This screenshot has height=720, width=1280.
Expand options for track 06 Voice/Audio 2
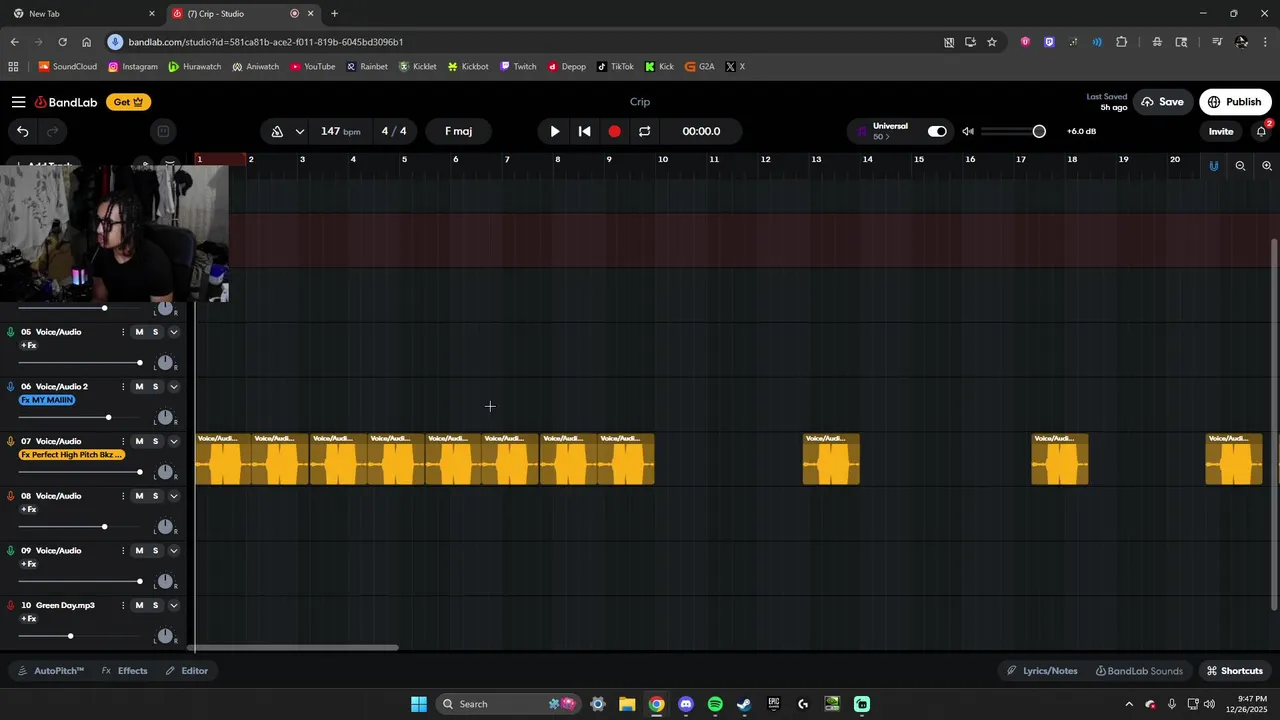(173, 387)
